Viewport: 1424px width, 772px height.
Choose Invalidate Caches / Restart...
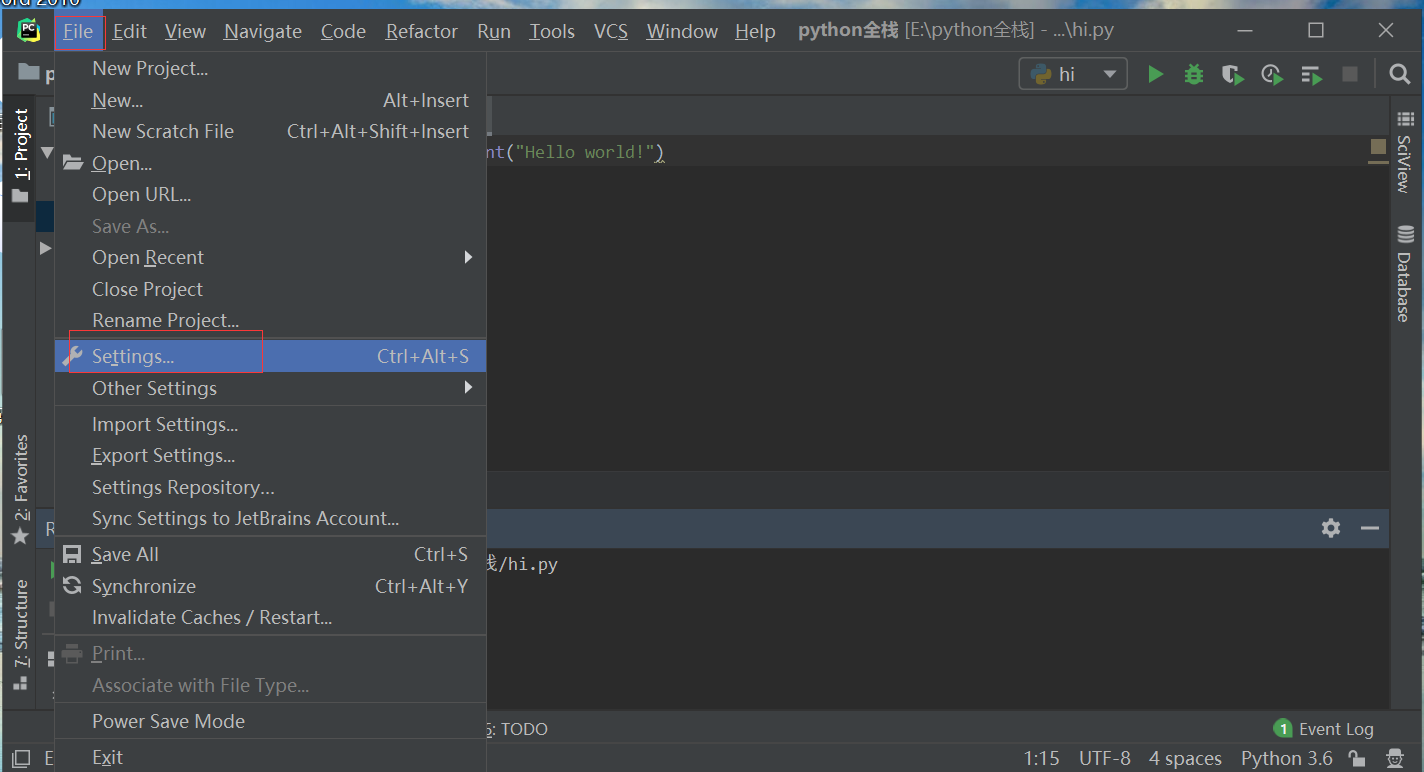click(270, 617)
